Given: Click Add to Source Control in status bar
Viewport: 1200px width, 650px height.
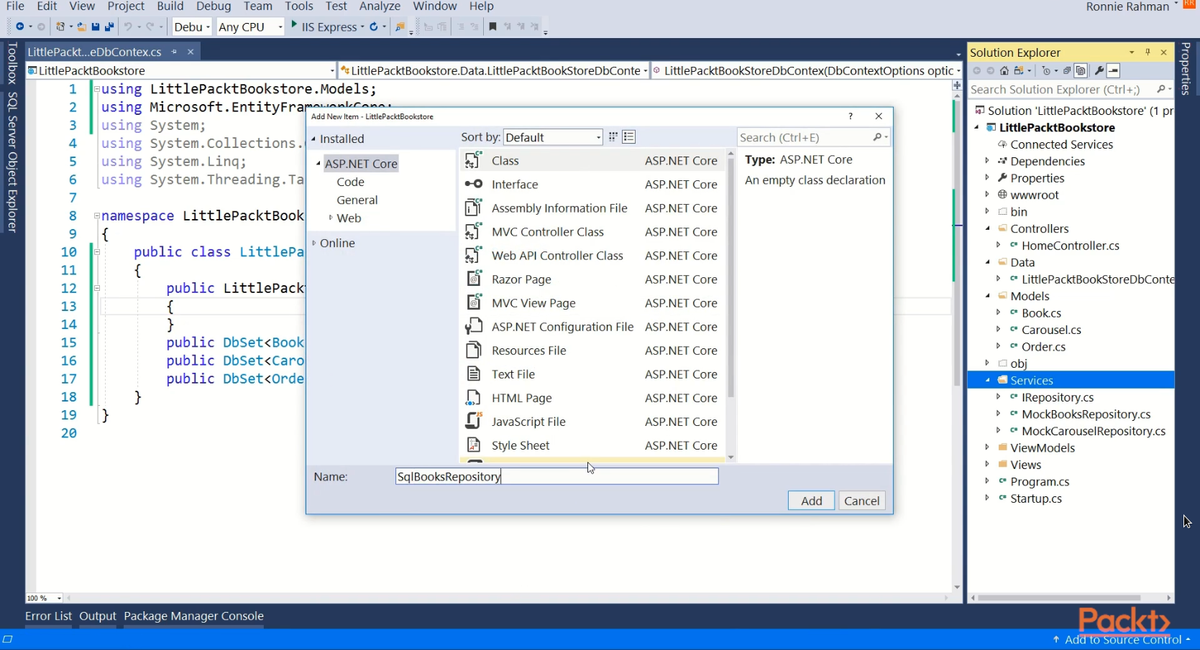Looking at the screenshot, I should tap(1122, 640).
